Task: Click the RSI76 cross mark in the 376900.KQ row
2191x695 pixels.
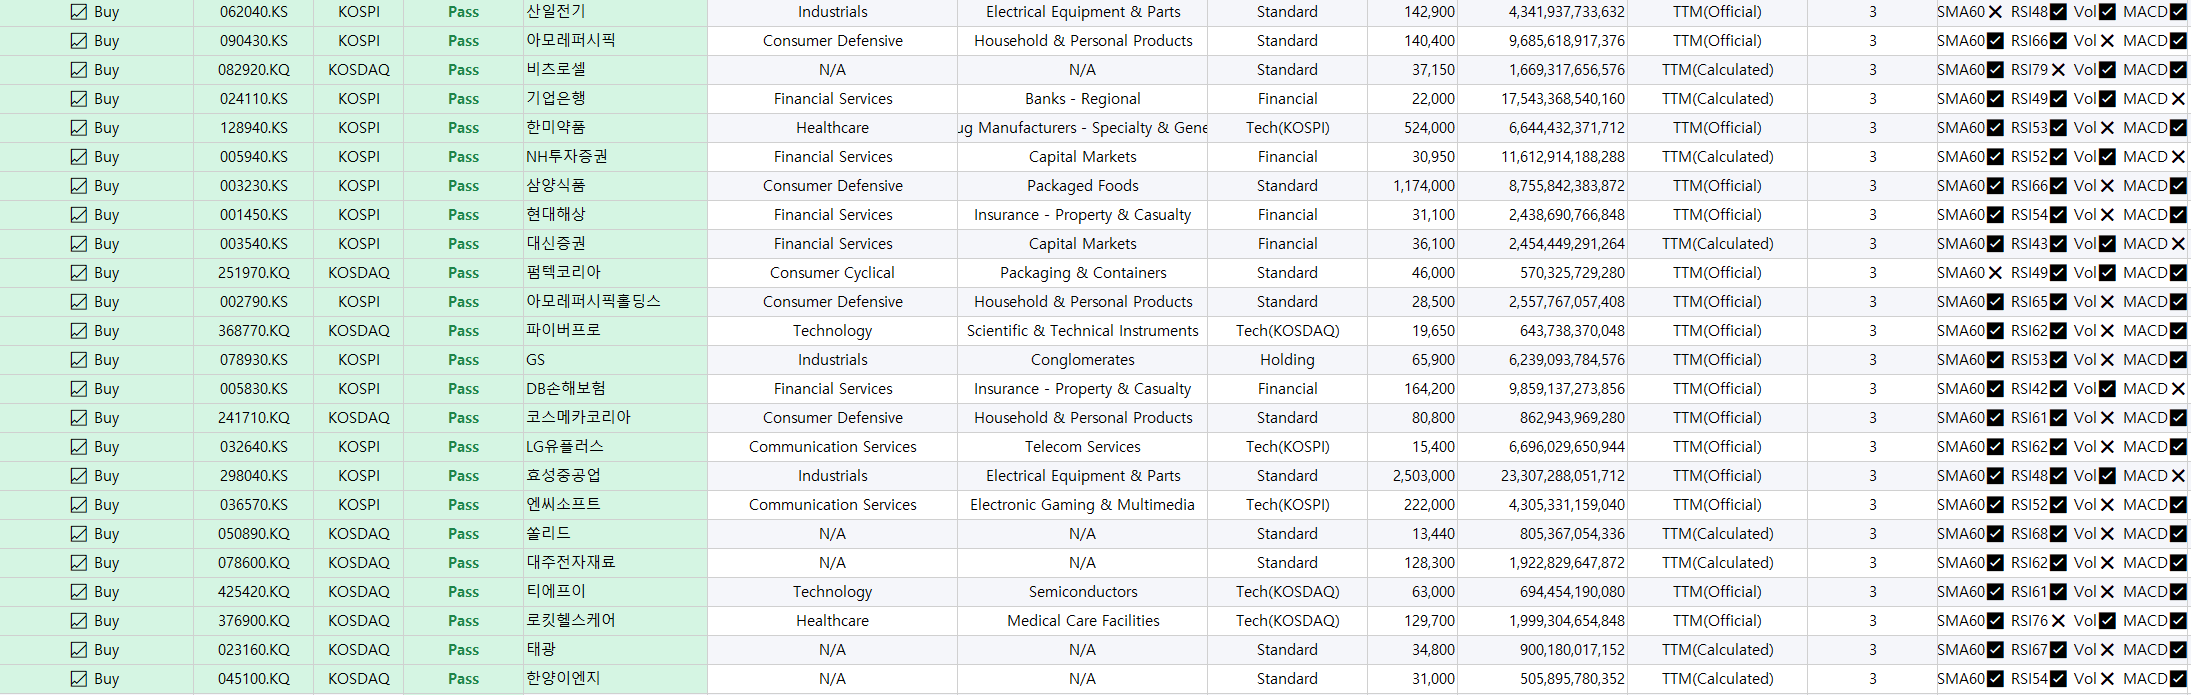Action: click(2058, 621)
